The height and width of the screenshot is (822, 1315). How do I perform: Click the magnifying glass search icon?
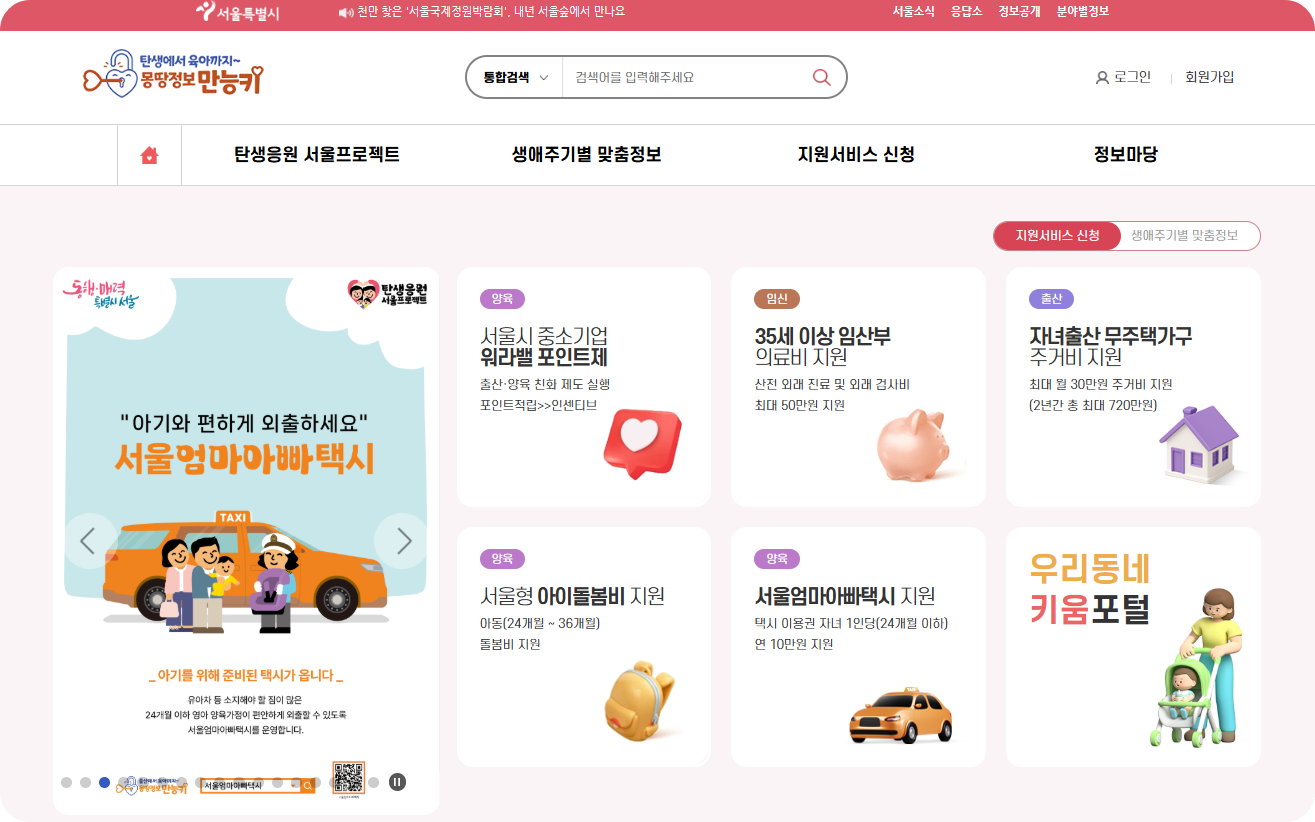tap(822, 76)
